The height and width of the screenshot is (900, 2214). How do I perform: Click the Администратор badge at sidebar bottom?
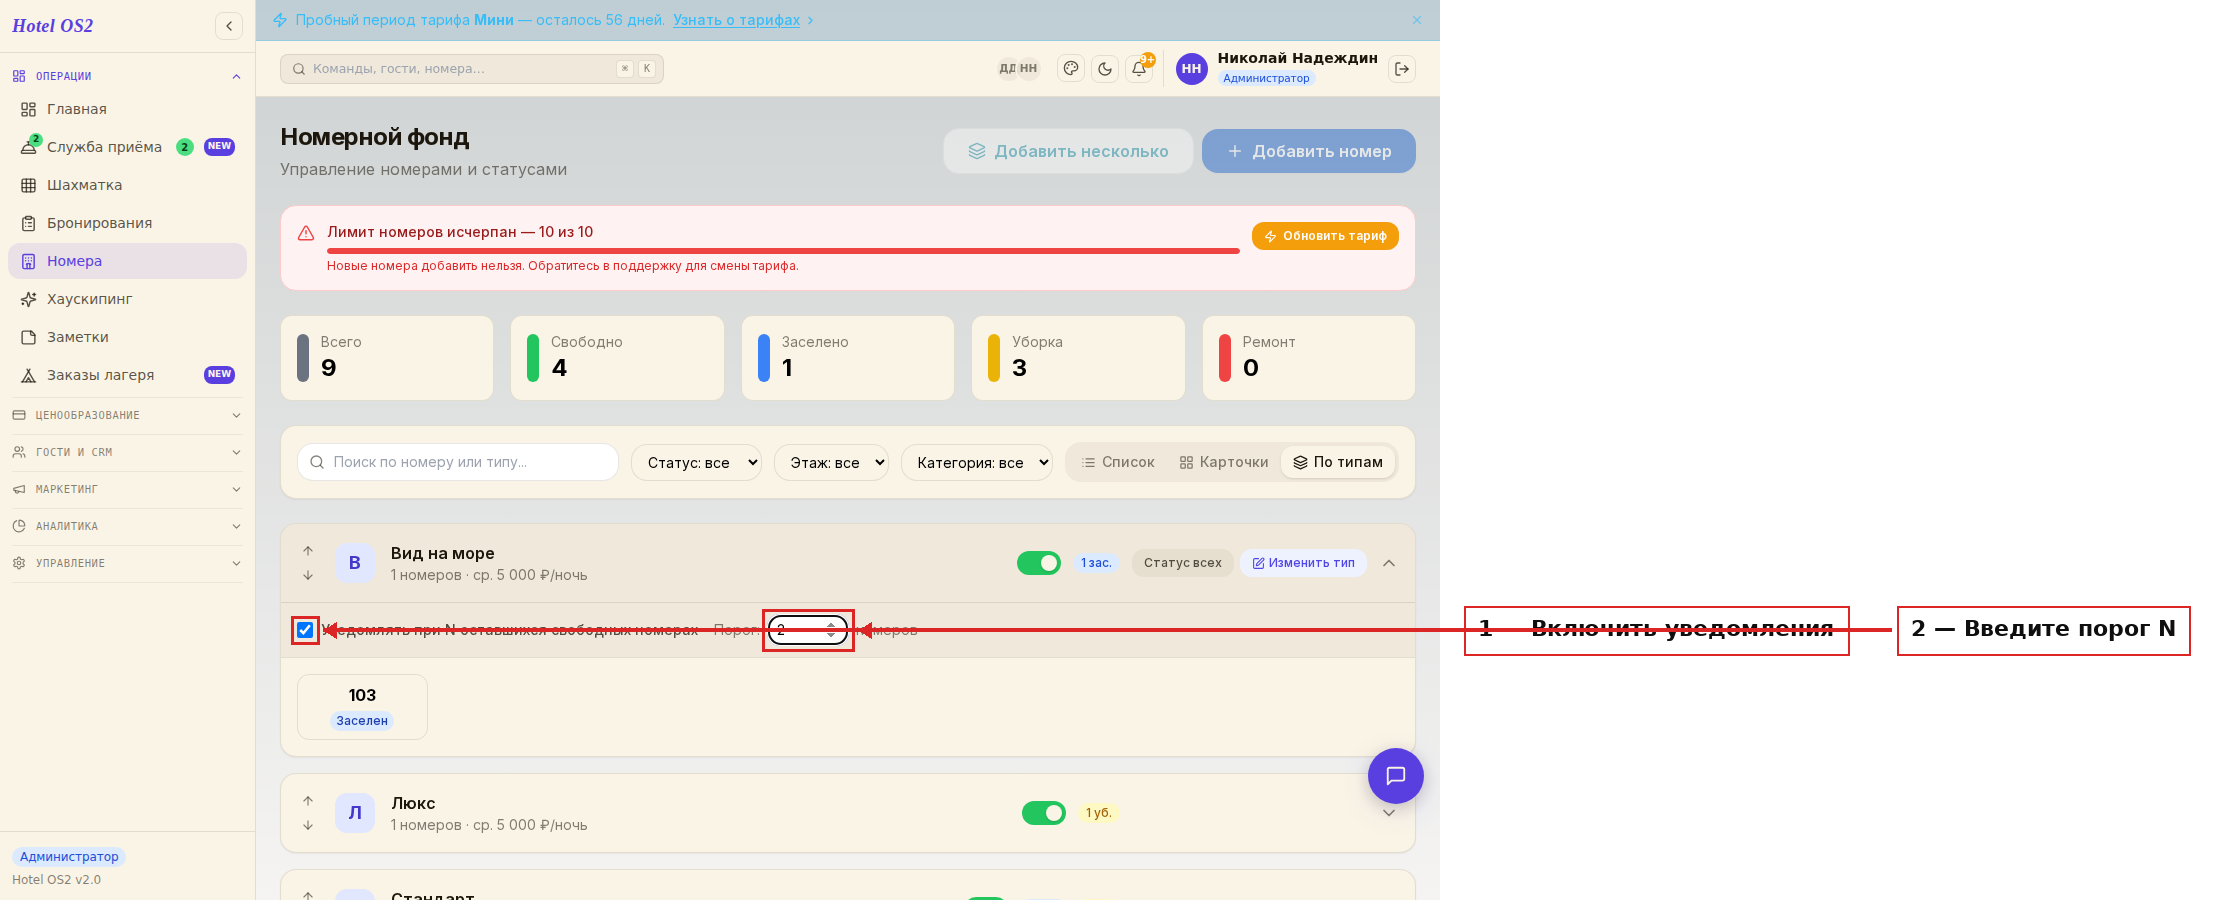coord(69,857)
